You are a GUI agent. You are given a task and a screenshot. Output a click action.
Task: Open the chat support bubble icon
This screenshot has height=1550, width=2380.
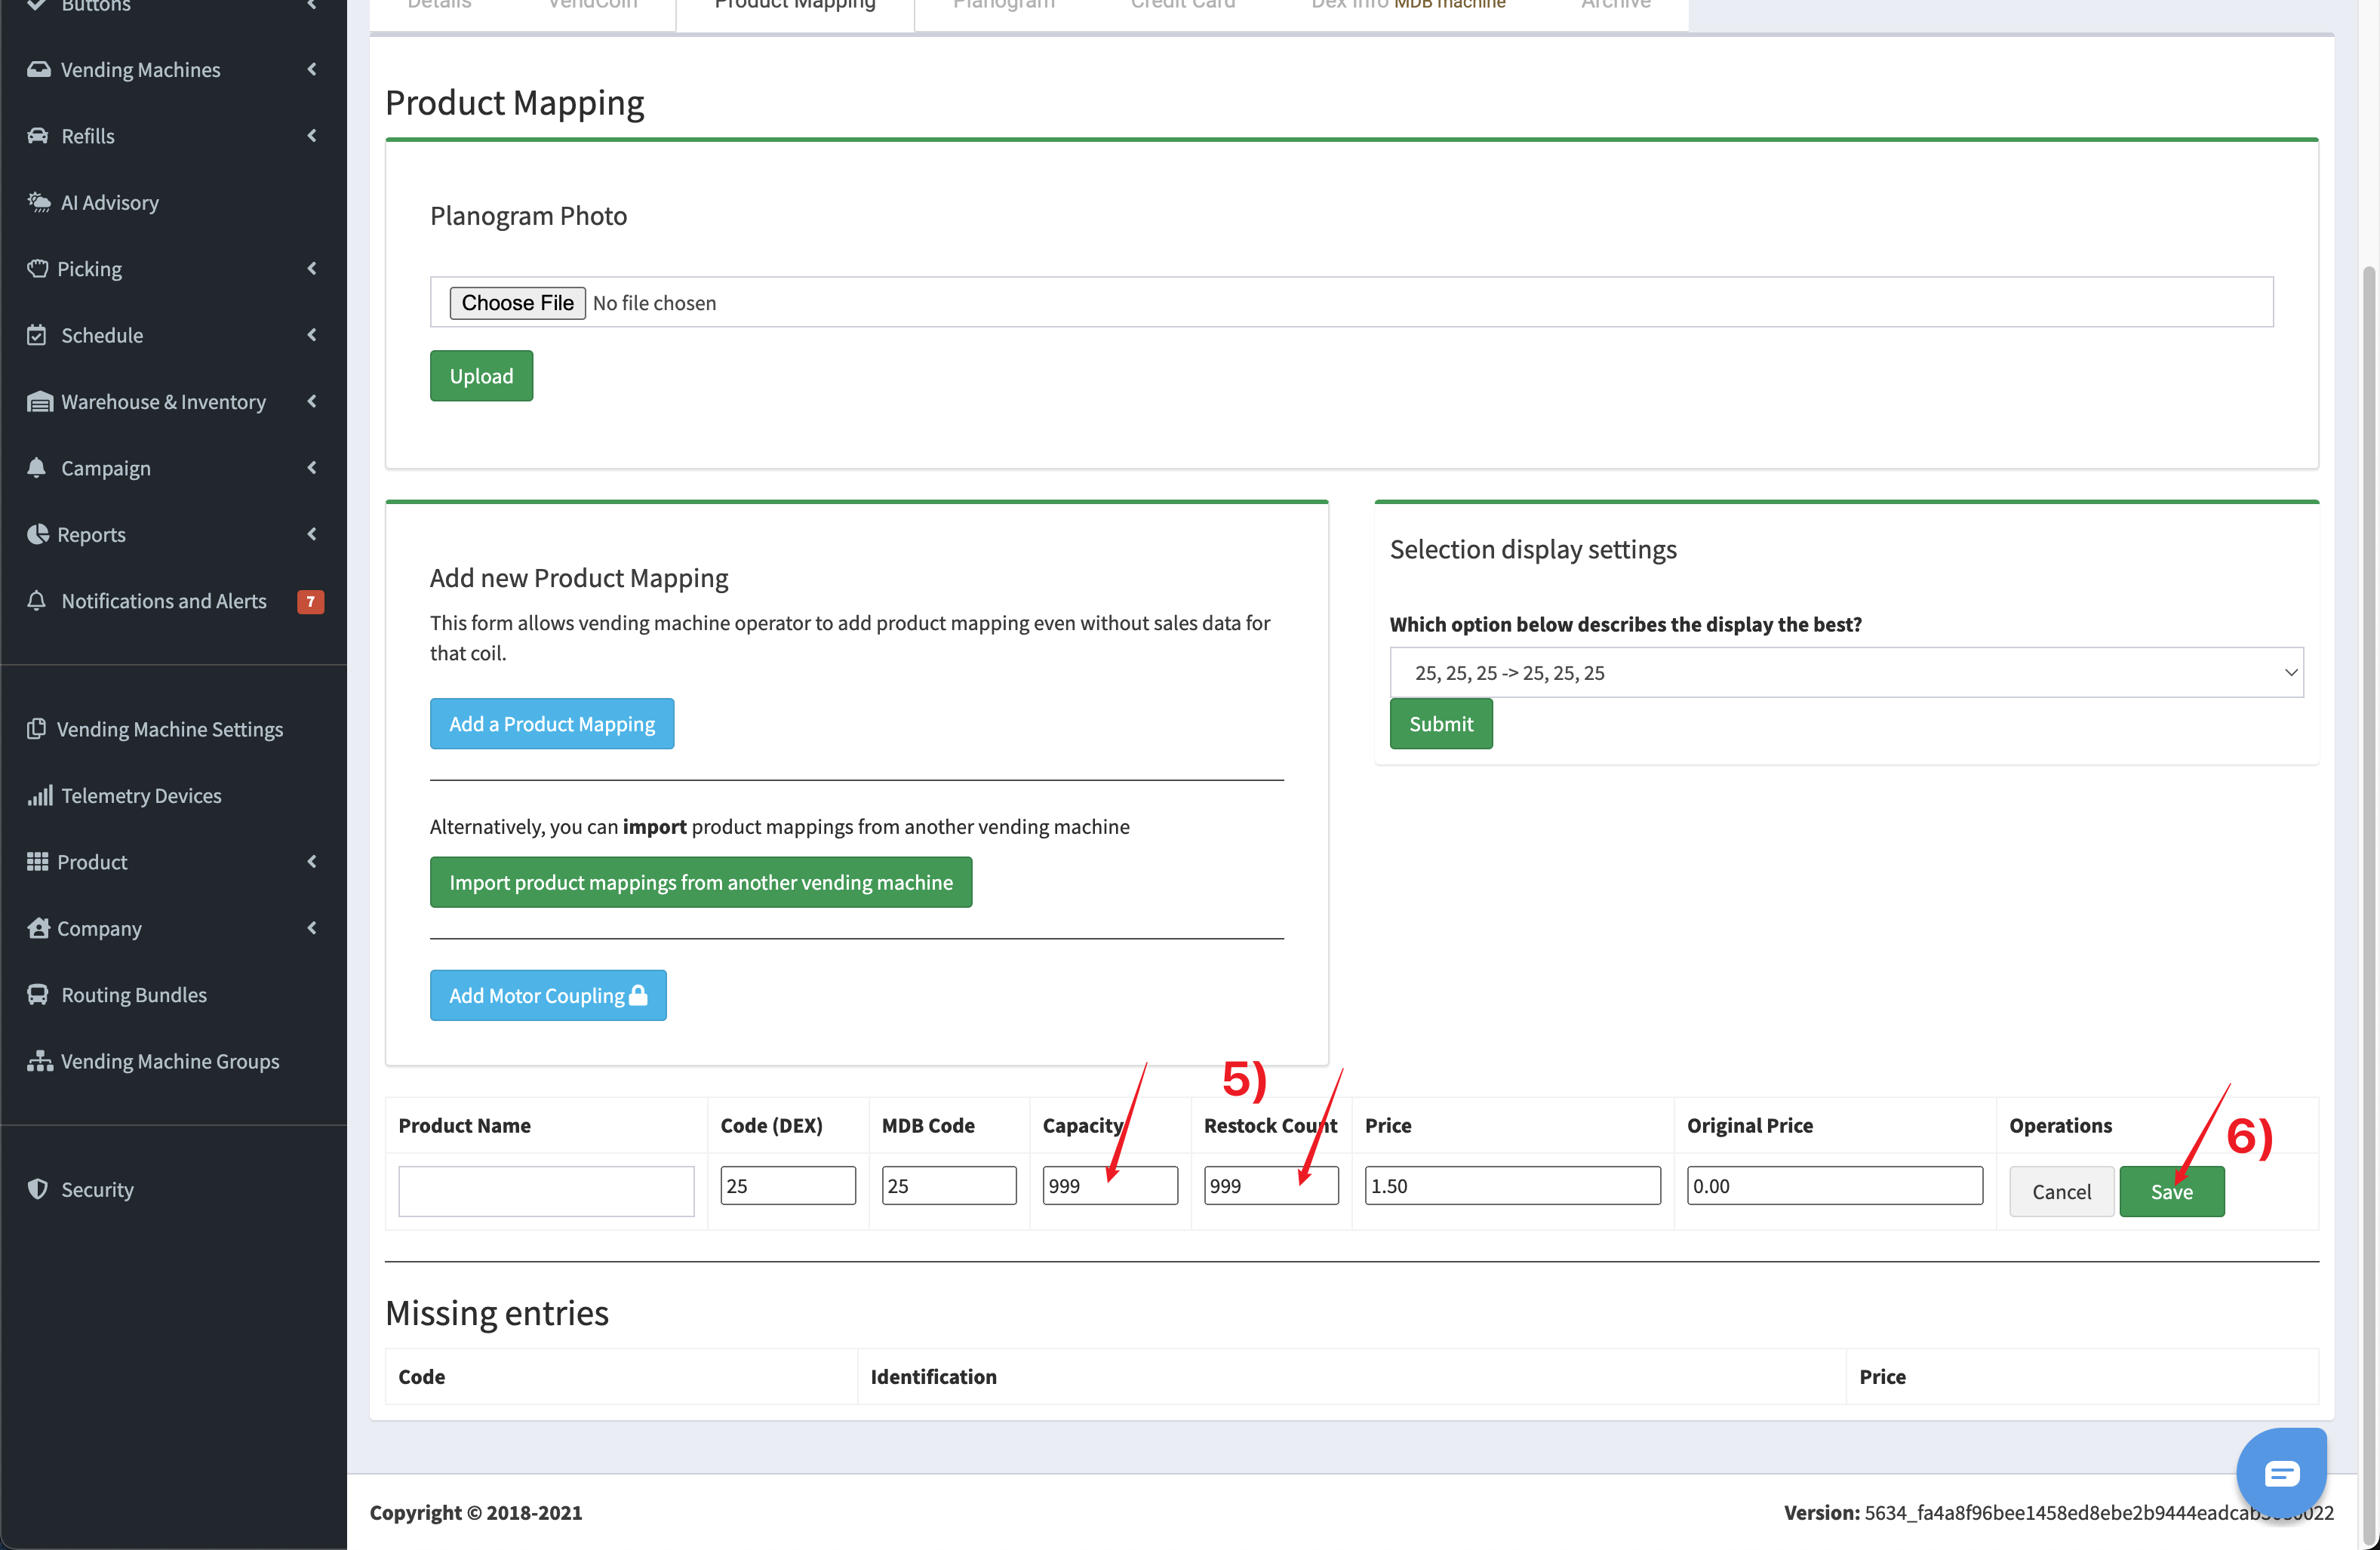2281,1472
